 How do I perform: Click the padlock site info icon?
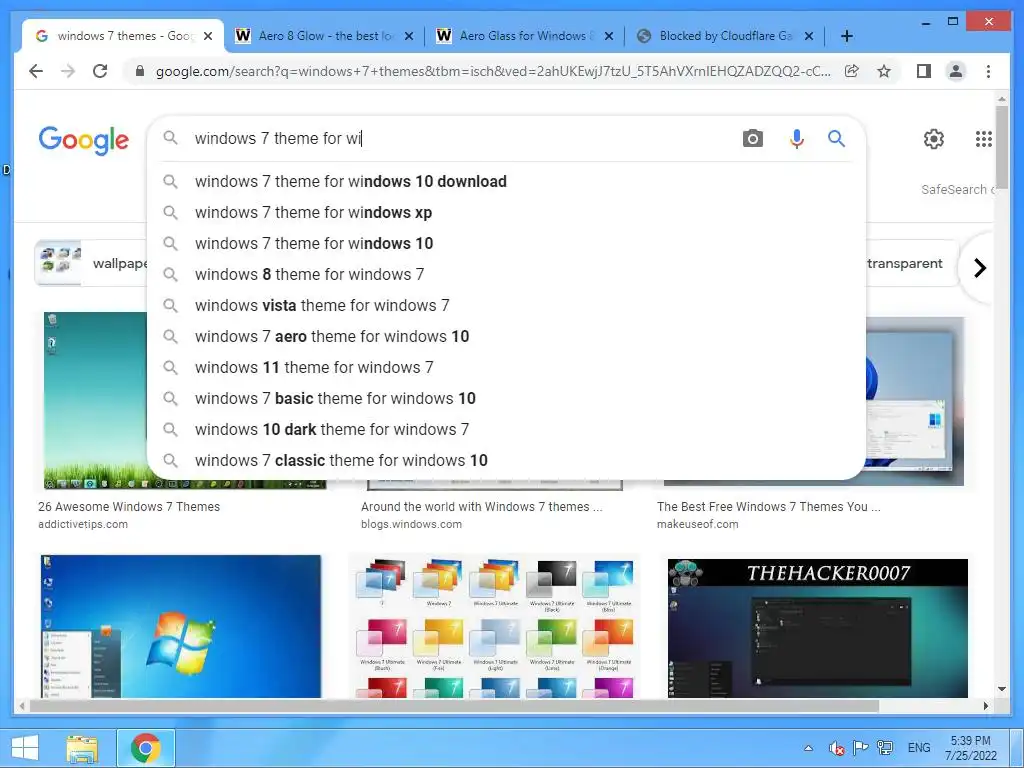click(139, 71)
